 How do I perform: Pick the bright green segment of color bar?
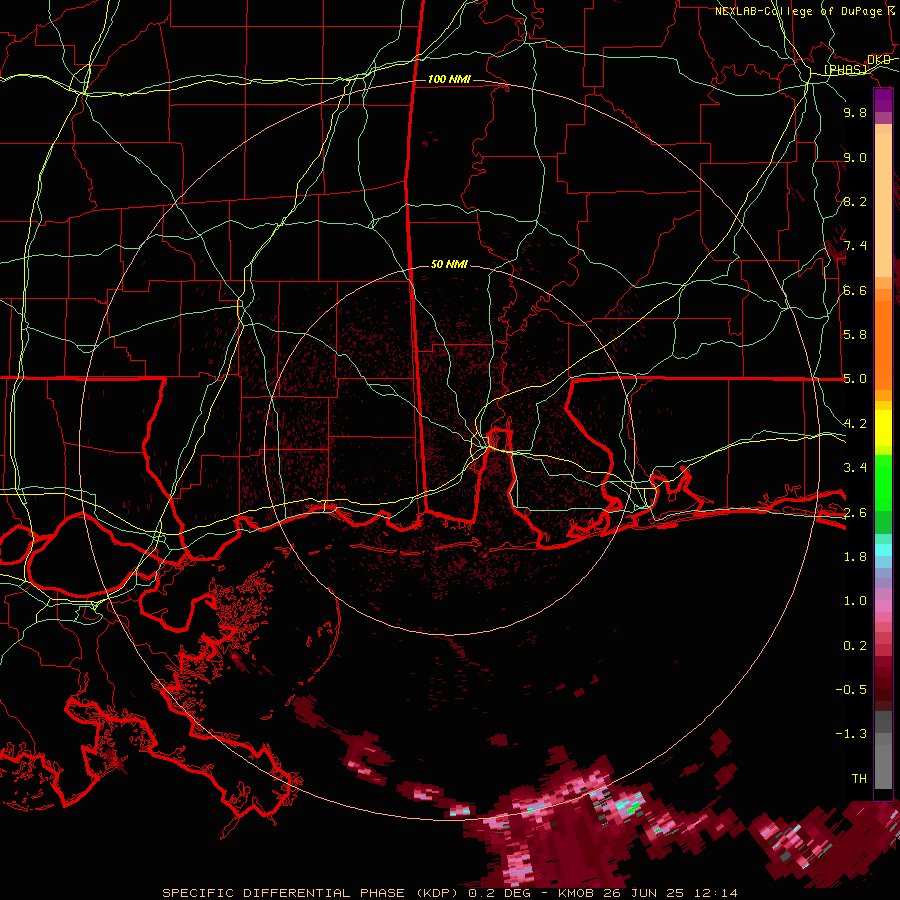(883, 482)
